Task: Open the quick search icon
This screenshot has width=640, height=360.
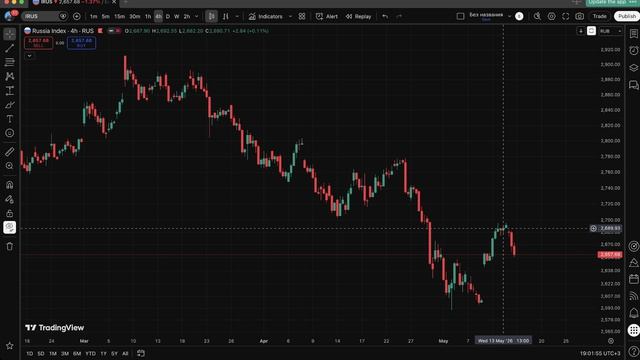Action: [537, 16]
